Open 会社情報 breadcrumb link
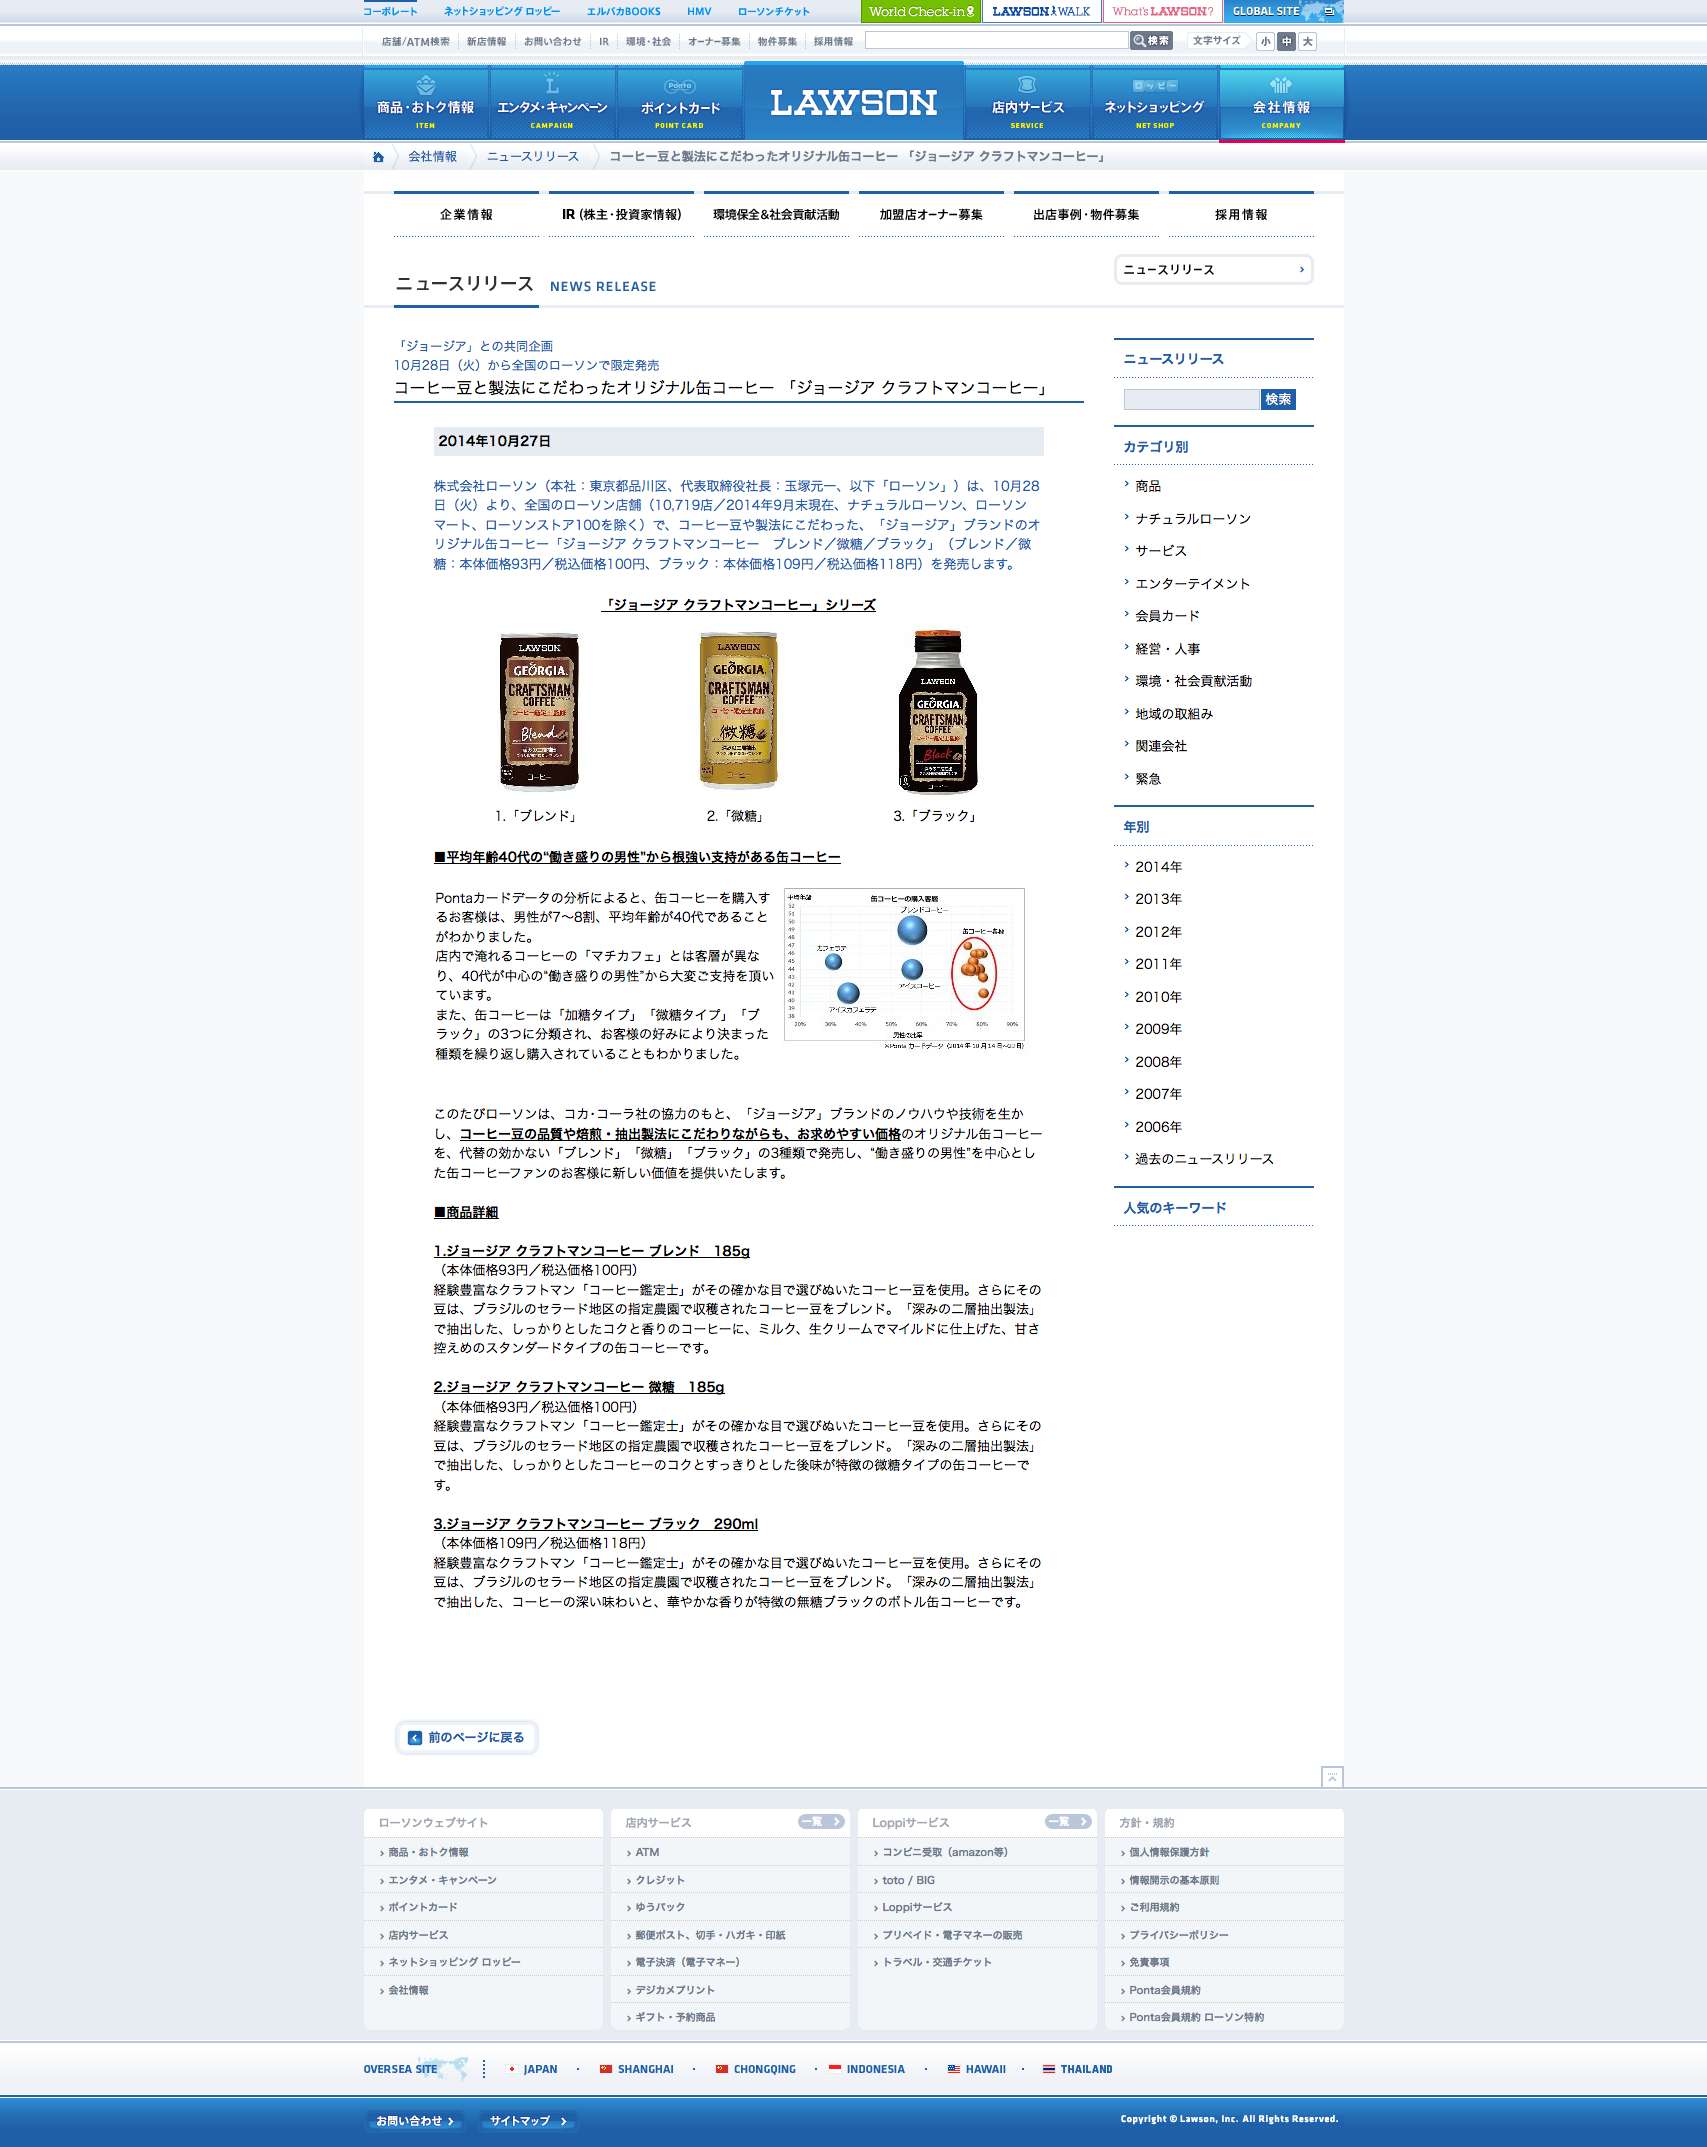Image resolution: width=1707 pixels, height=2147 pixels. 432,157
